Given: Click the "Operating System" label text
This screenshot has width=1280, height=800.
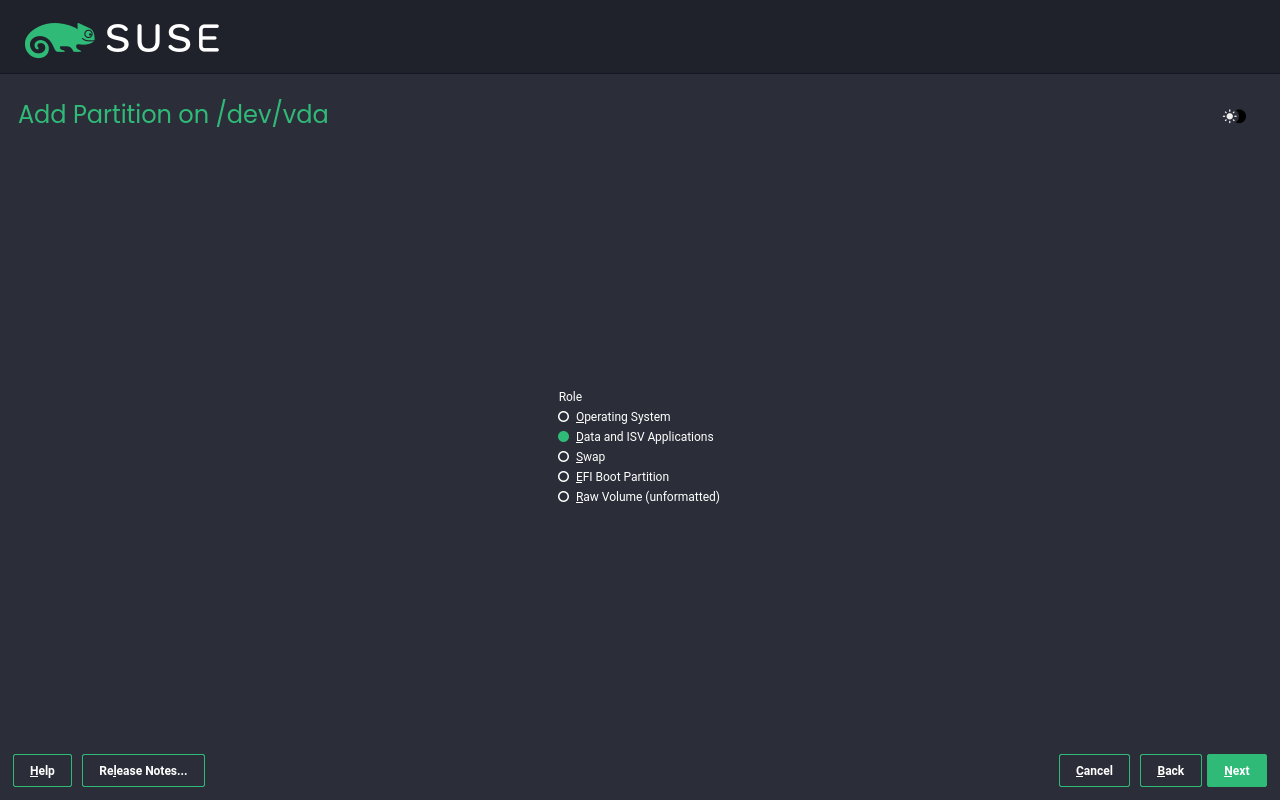Looking at the screenshot, I should tap(623, 417).
